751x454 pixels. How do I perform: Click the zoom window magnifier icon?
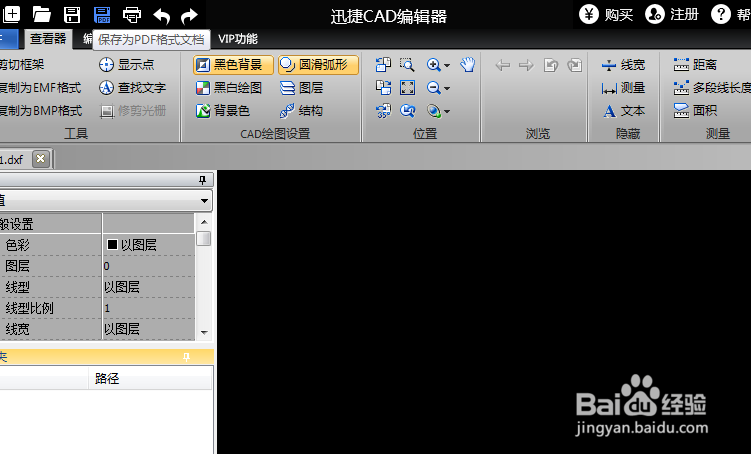point(407,65)
